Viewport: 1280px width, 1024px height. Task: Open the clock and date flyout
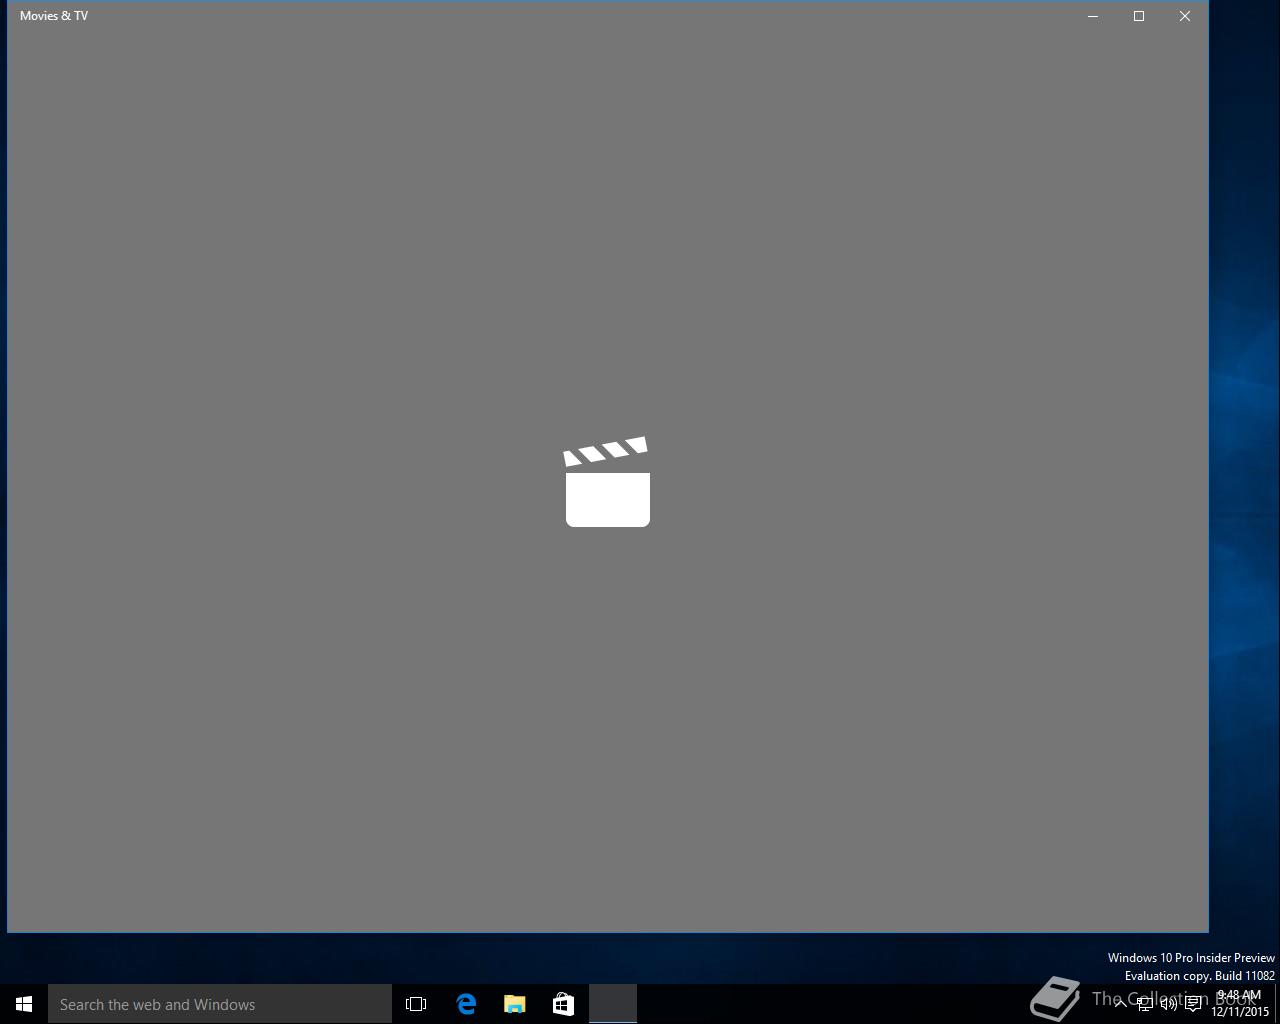(1240, 1004)
